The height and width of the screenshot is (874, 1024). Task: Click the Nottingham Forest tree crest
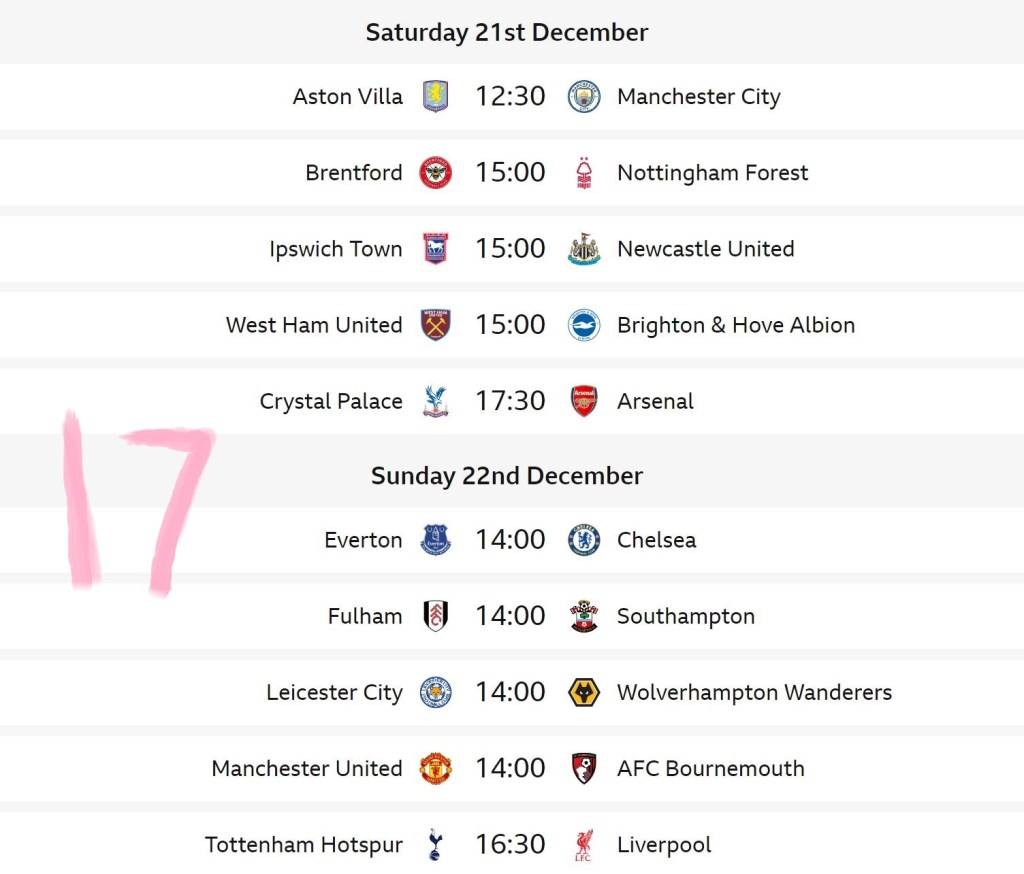(x=584, y=173)
